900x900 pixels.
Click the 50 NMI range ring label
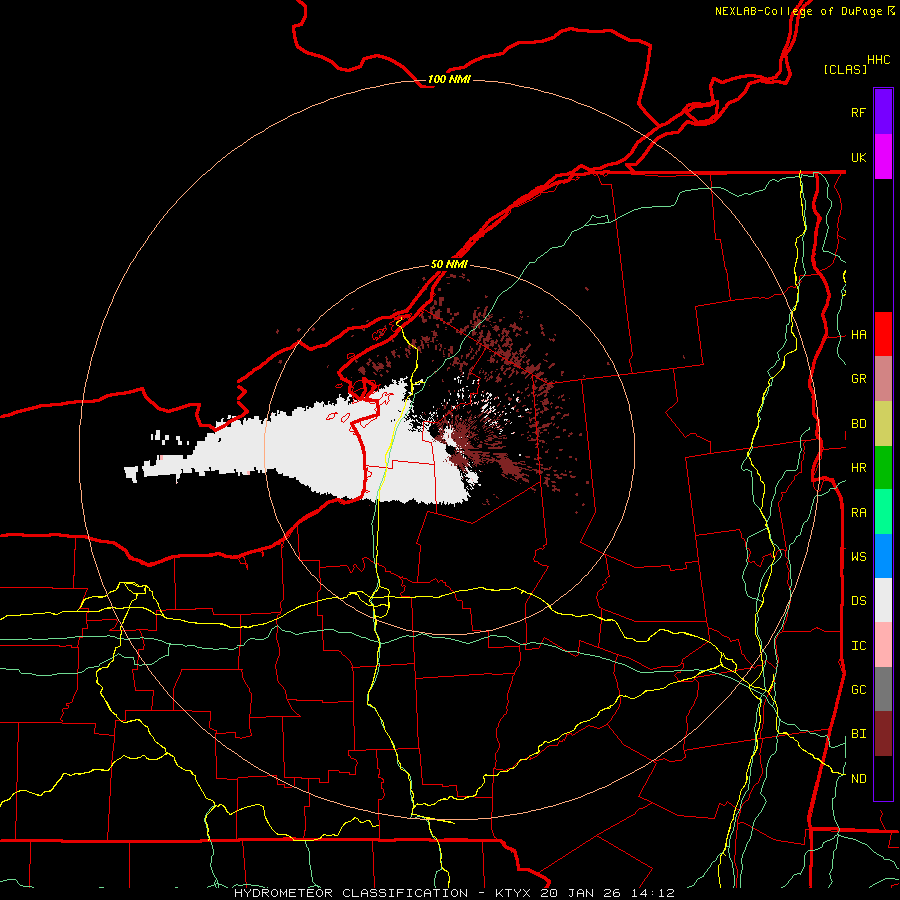tap(449, 264)
